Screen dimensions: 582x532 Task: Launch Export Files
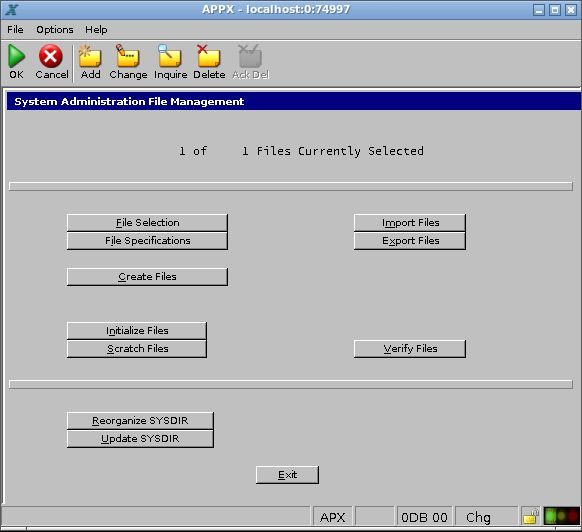click(410, 241)
